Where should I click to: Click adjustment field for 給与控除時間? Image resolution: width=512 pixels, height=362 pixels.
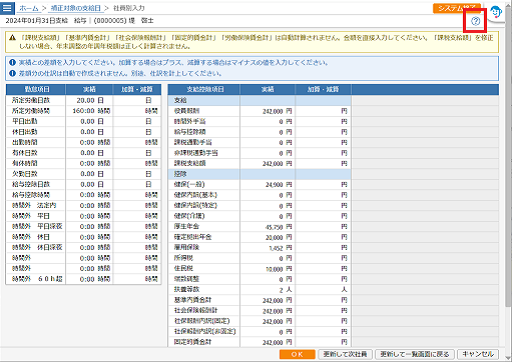tap(137, 195)
